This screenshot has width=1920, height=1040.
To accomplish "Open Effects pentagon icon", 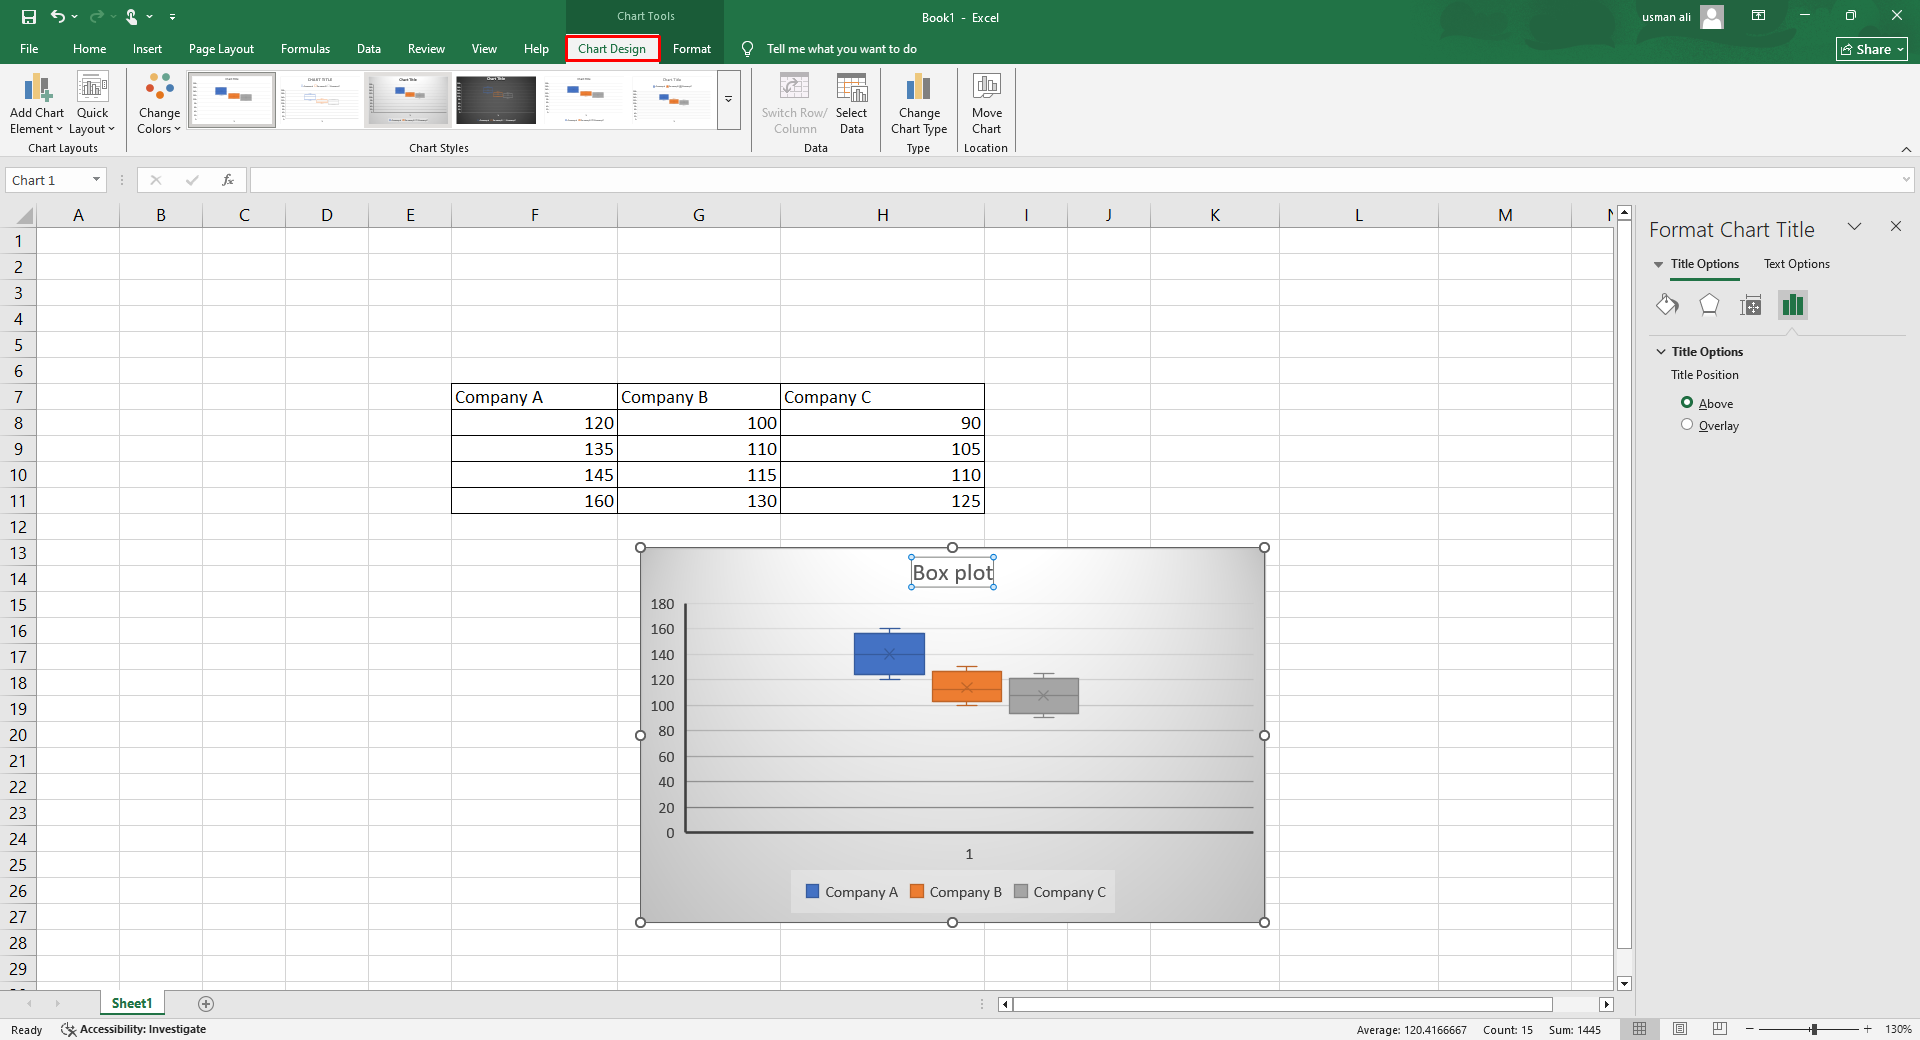I will click(x=1709, y=305).
